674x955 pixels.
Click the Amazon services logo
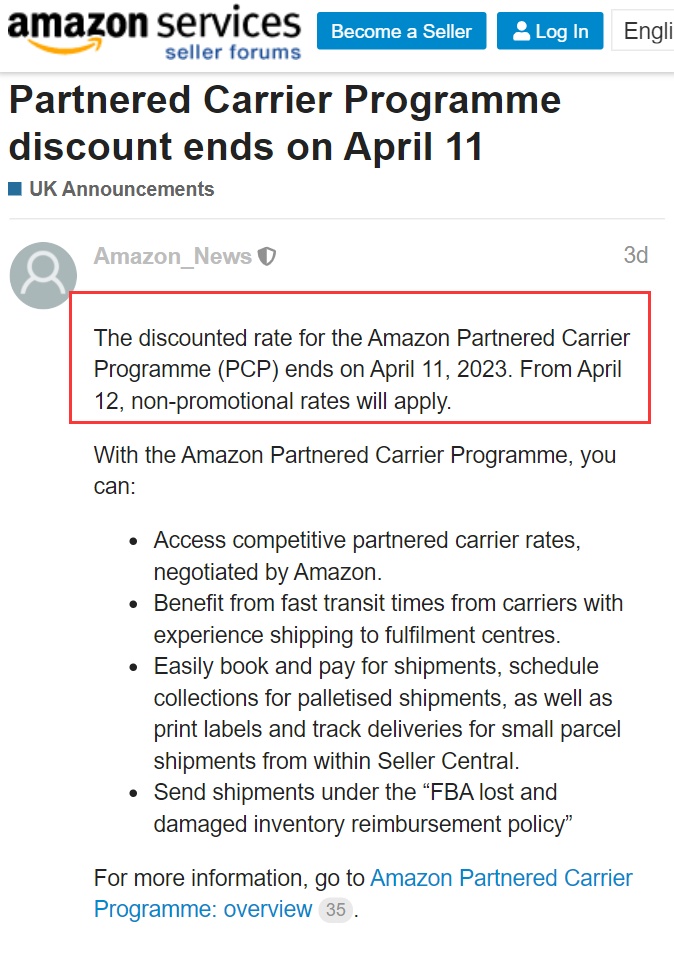click(154, 32)
